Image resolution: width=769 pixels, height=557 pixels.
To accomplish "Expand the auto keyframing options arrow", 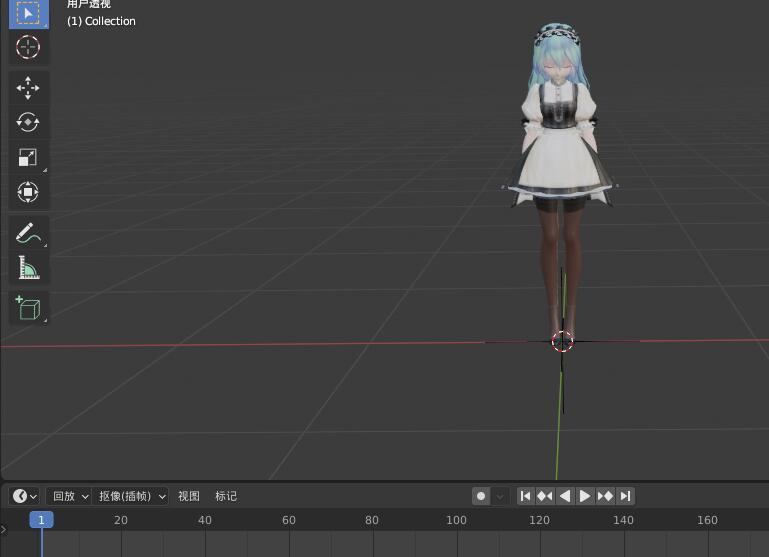I will pyautogui.click(x=500, y=497).
